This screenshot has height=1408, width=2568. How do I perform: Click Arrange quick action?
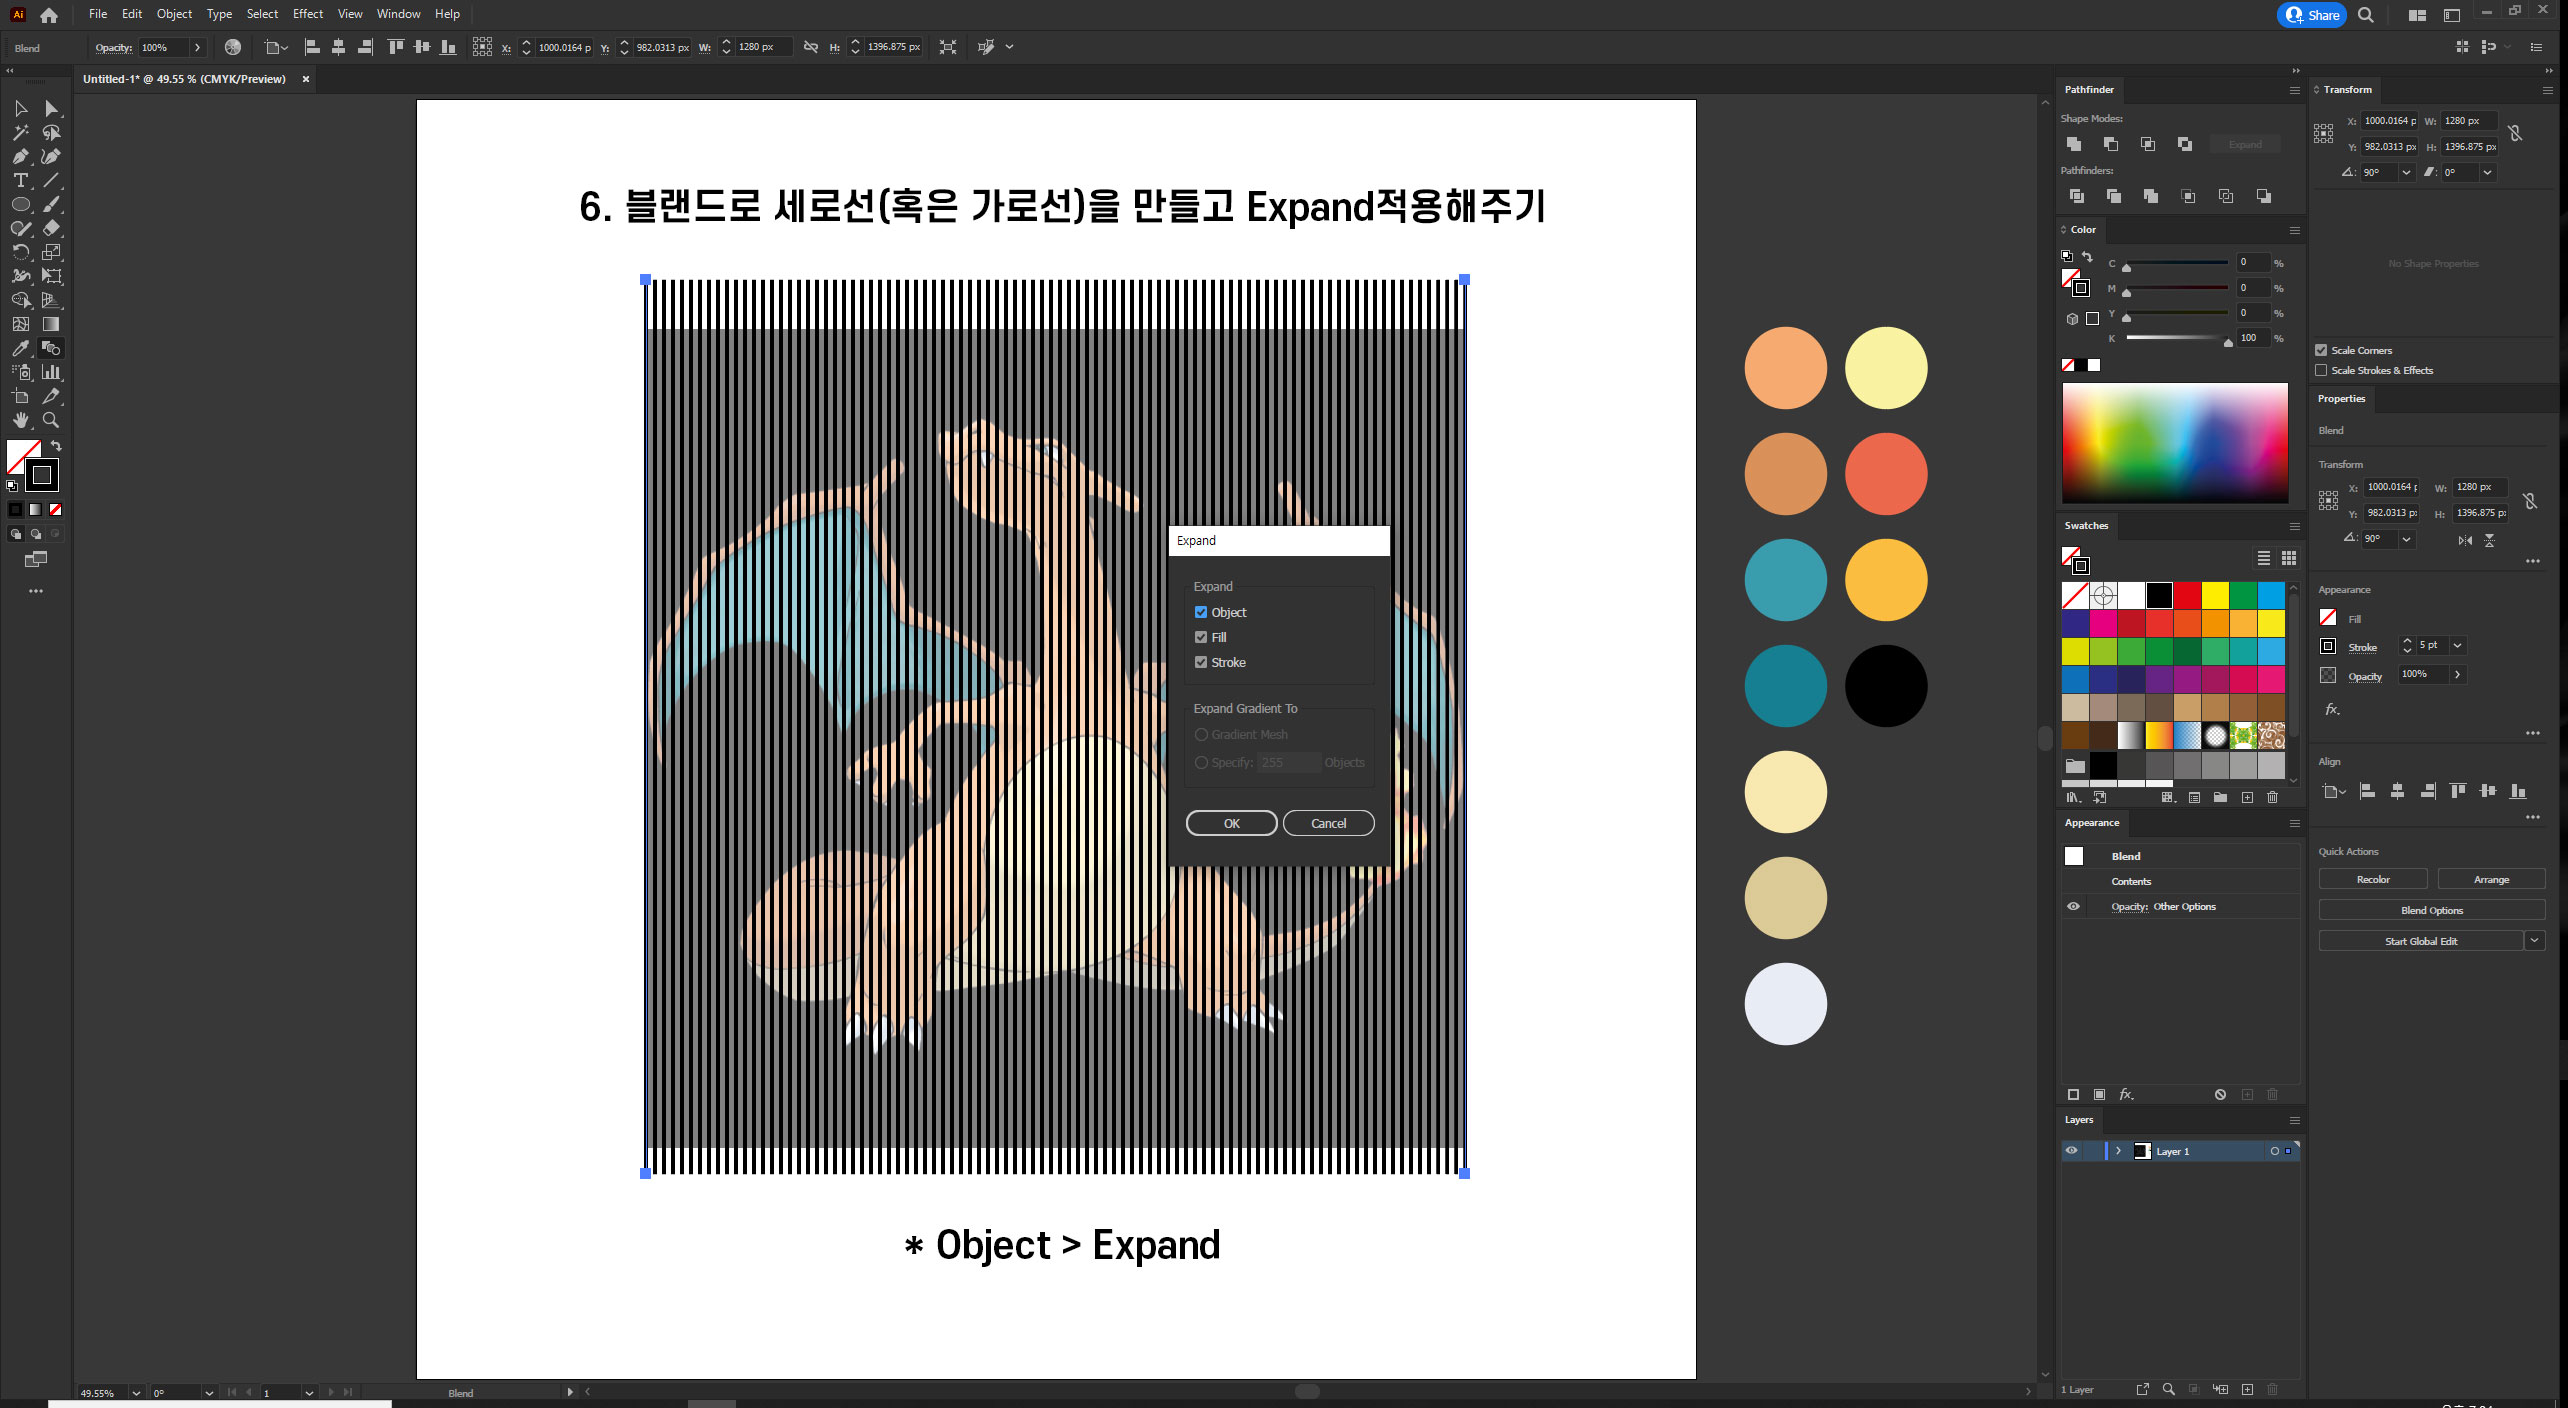click(2491, 879)
